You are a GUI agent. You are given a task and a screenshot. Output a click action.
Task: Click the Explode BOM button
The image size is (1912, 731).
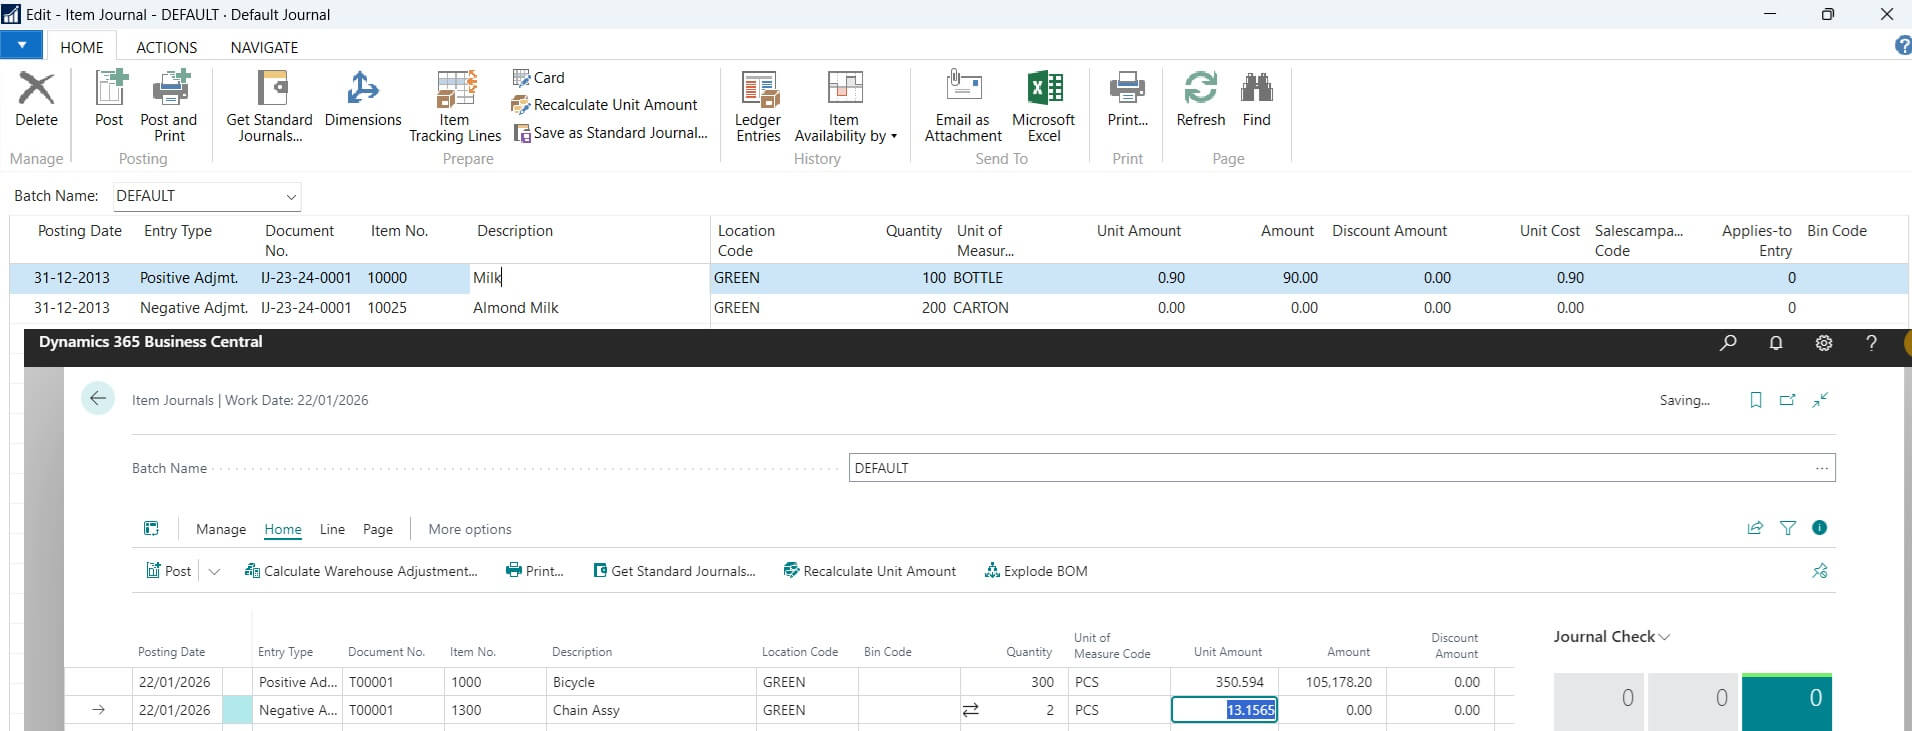tap(1036, 571)
